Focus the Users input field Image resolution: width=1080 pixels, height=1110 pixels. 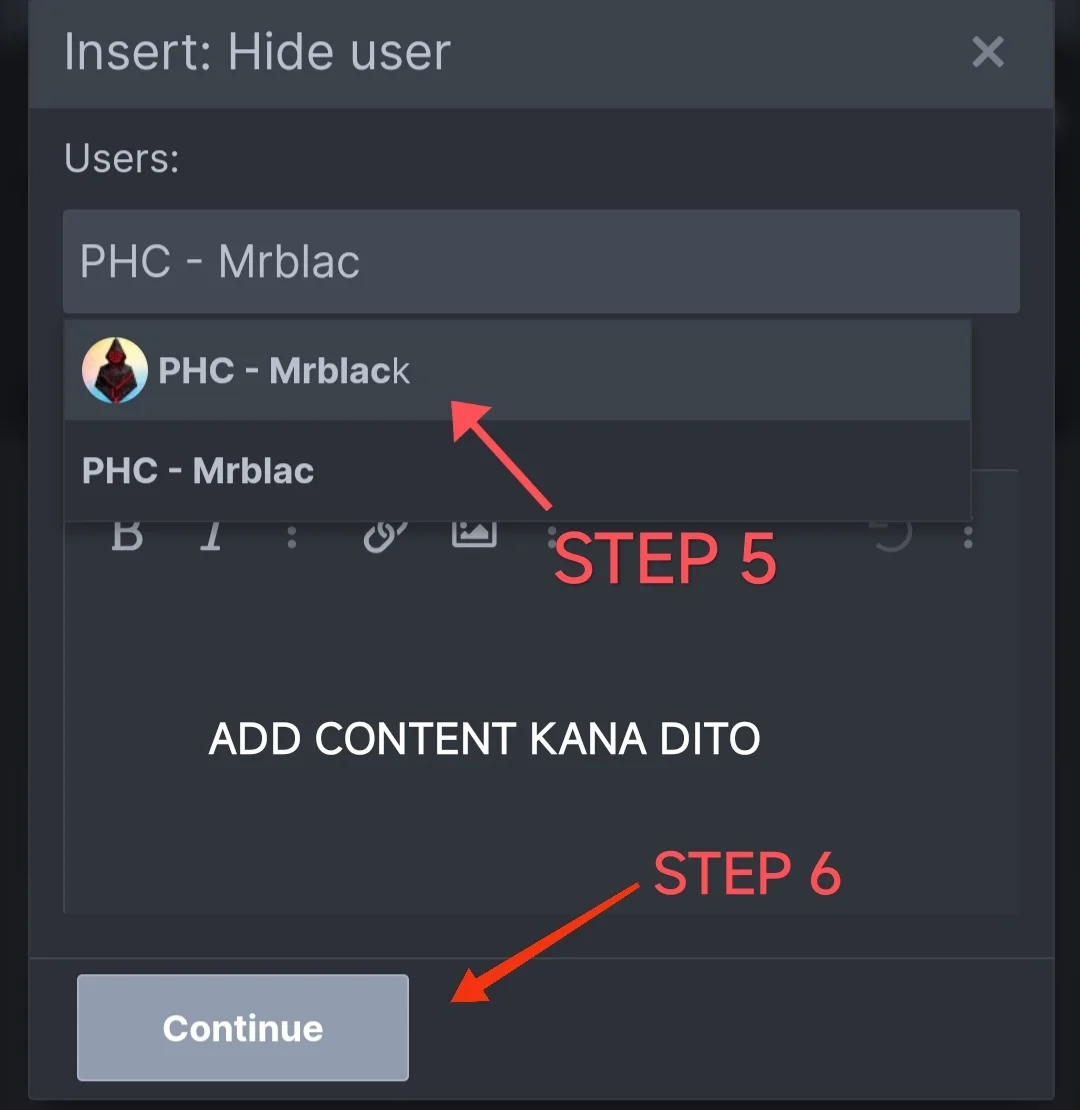[x=541, y=261]
